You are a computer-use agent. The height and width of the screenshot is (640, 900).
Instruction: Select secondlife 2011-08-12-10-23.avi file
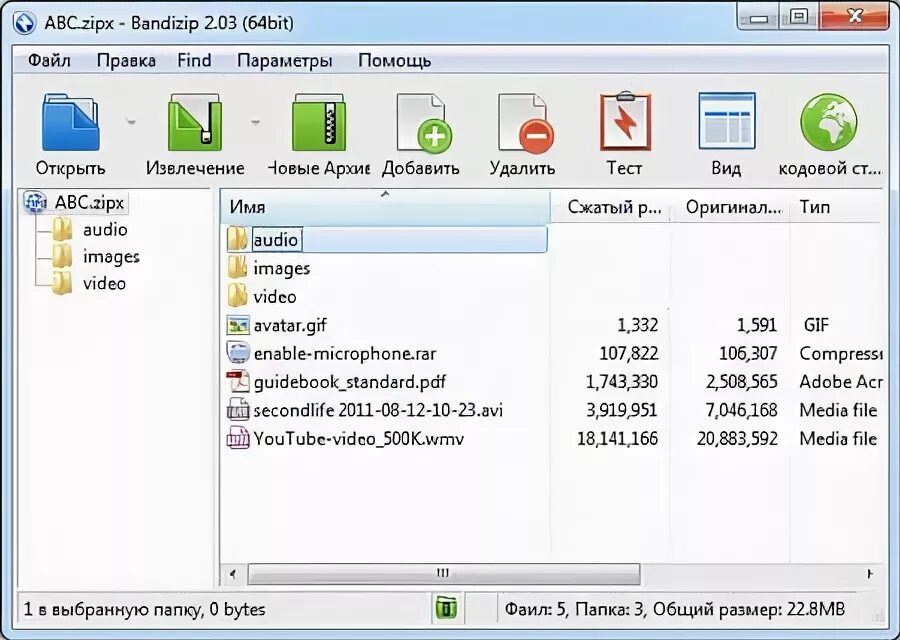tap(378, 410)
